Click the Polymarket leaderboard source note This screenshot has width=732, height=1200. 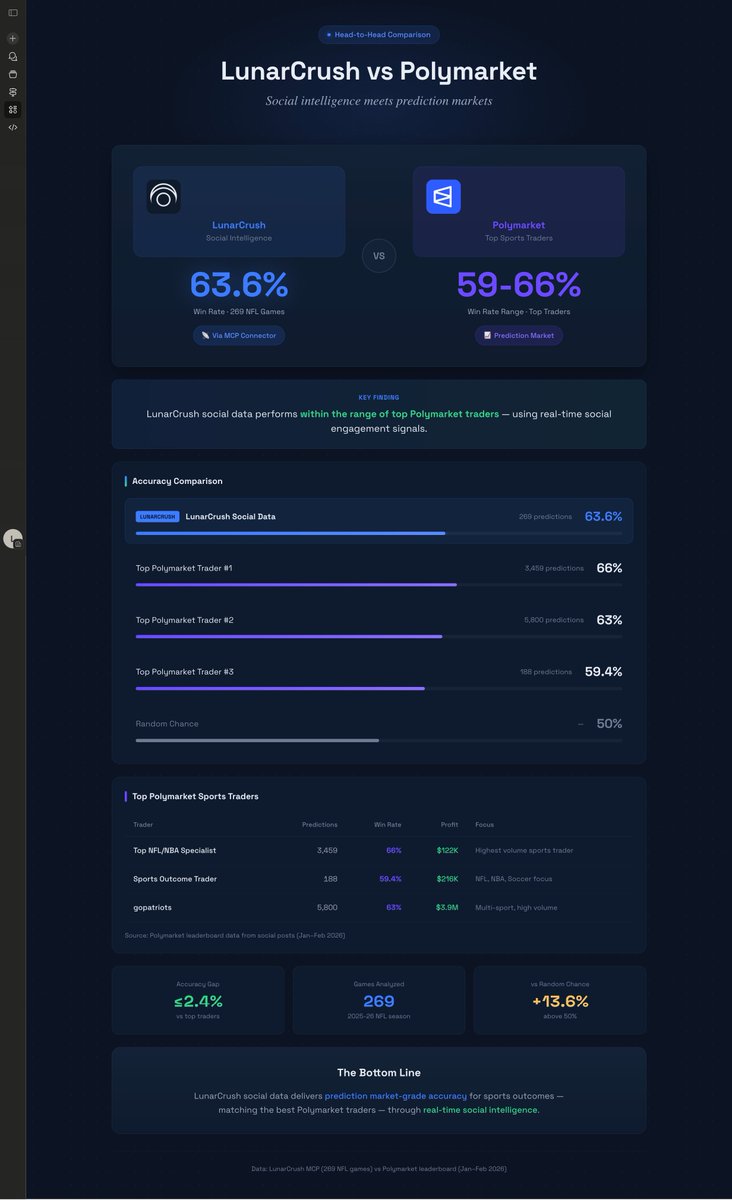coord(235,935)
